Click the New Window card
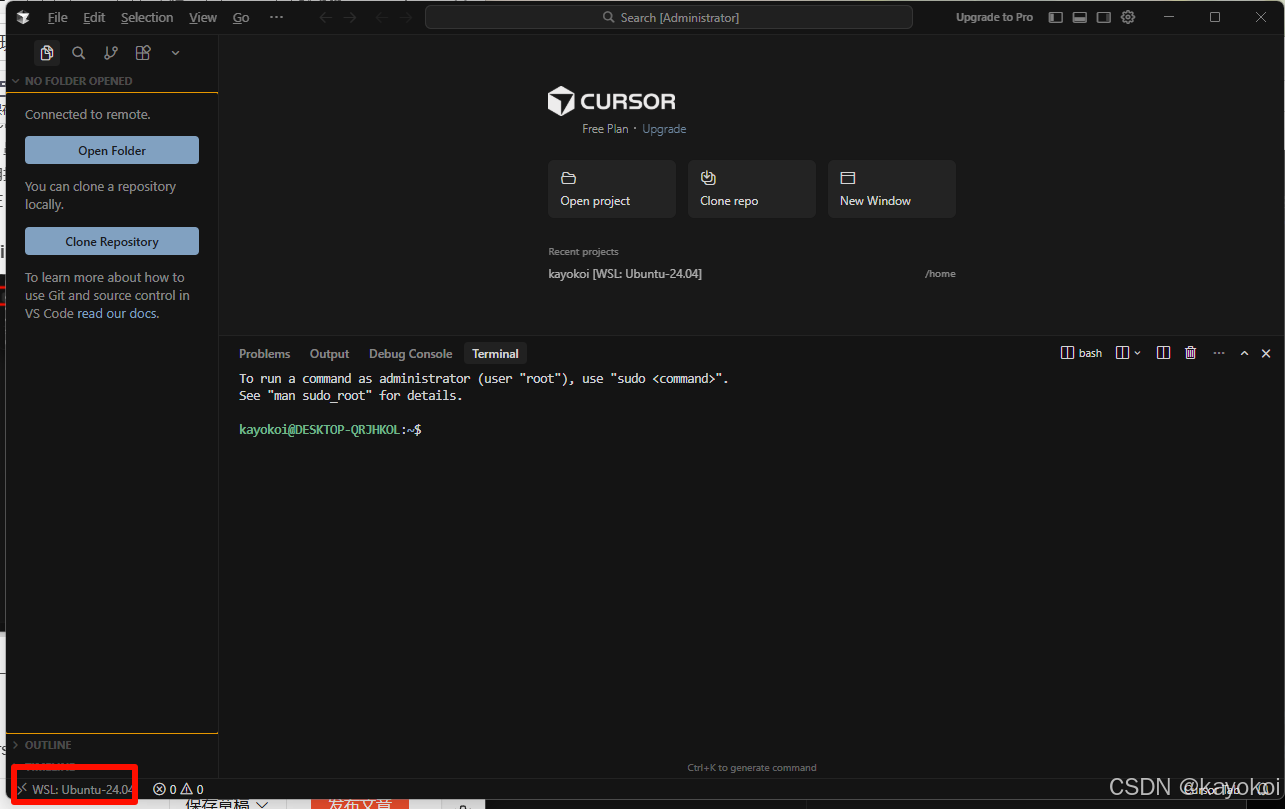This screenshot has height=809, width=1285. tap(892, 189)
